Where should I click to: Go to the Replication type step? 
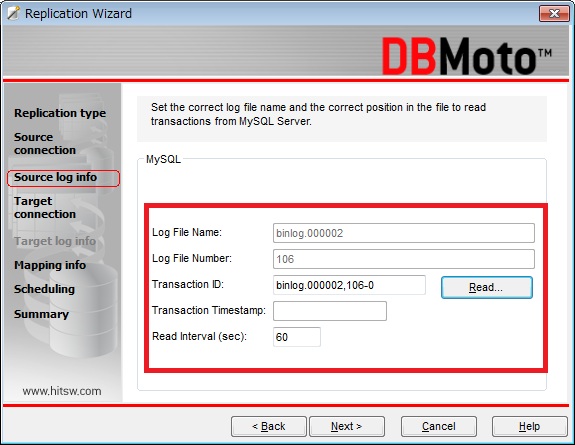60,113
